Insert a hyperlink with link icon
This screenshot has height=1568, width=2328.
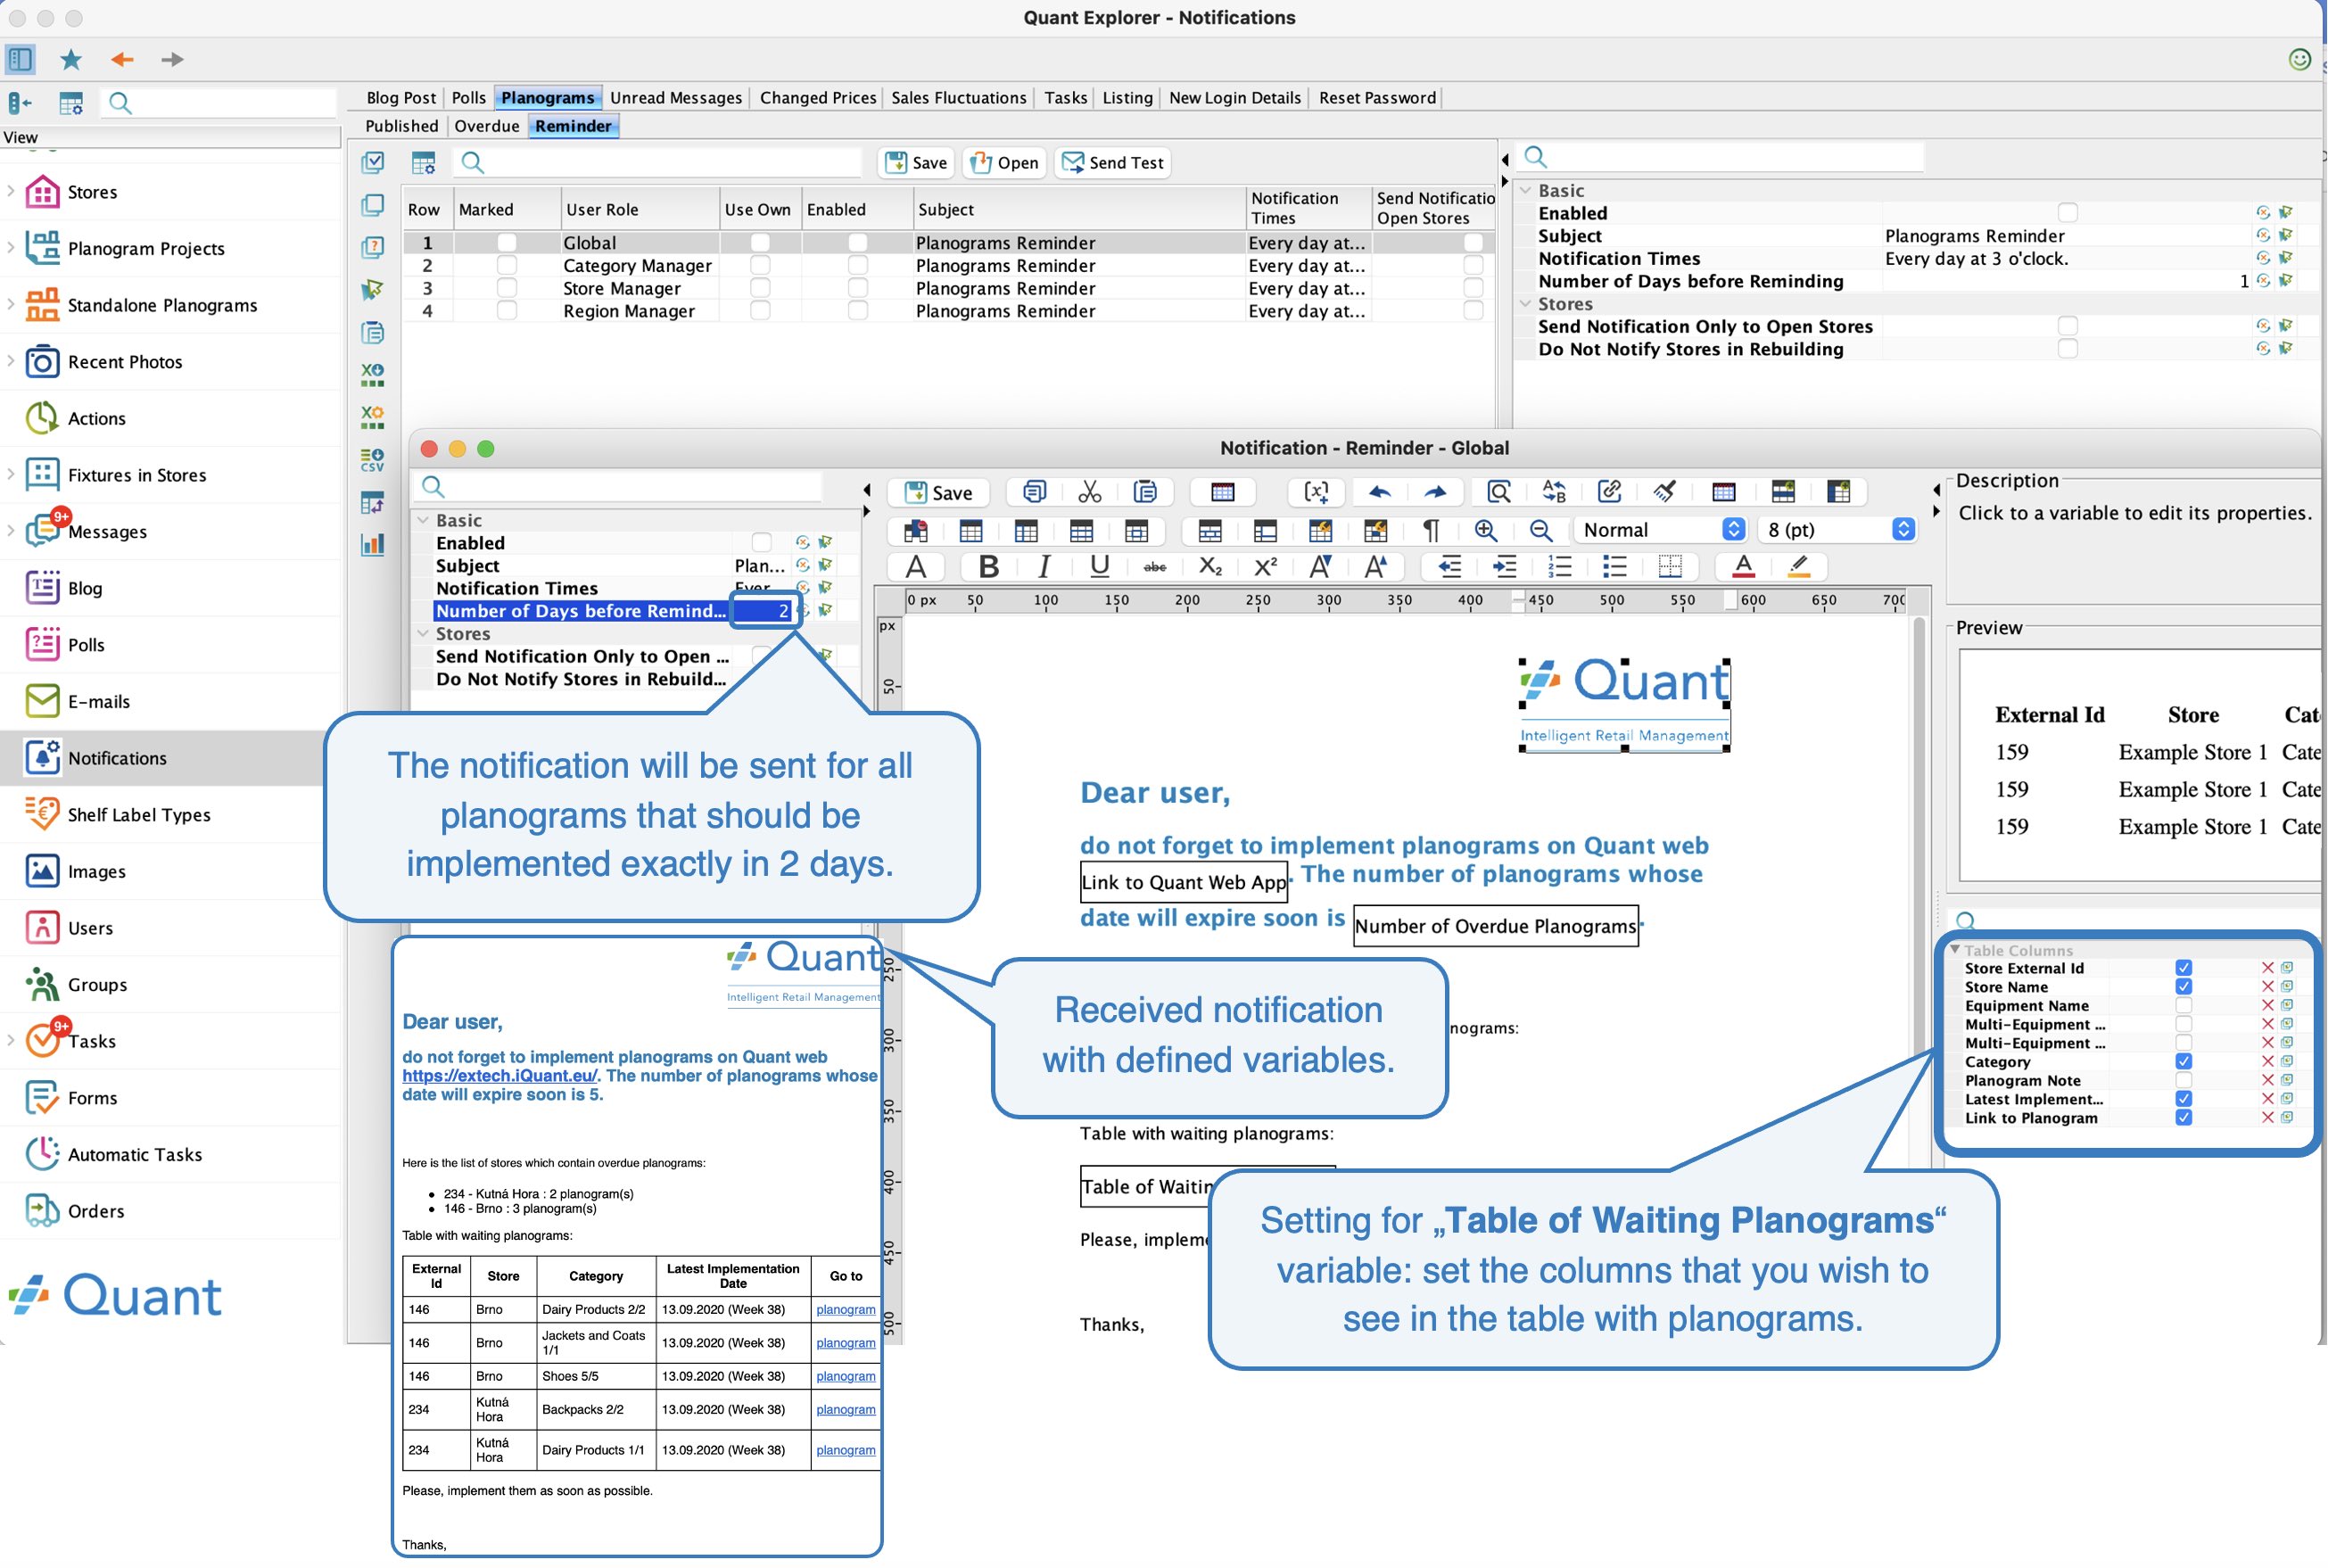(x=1609, y=492)
